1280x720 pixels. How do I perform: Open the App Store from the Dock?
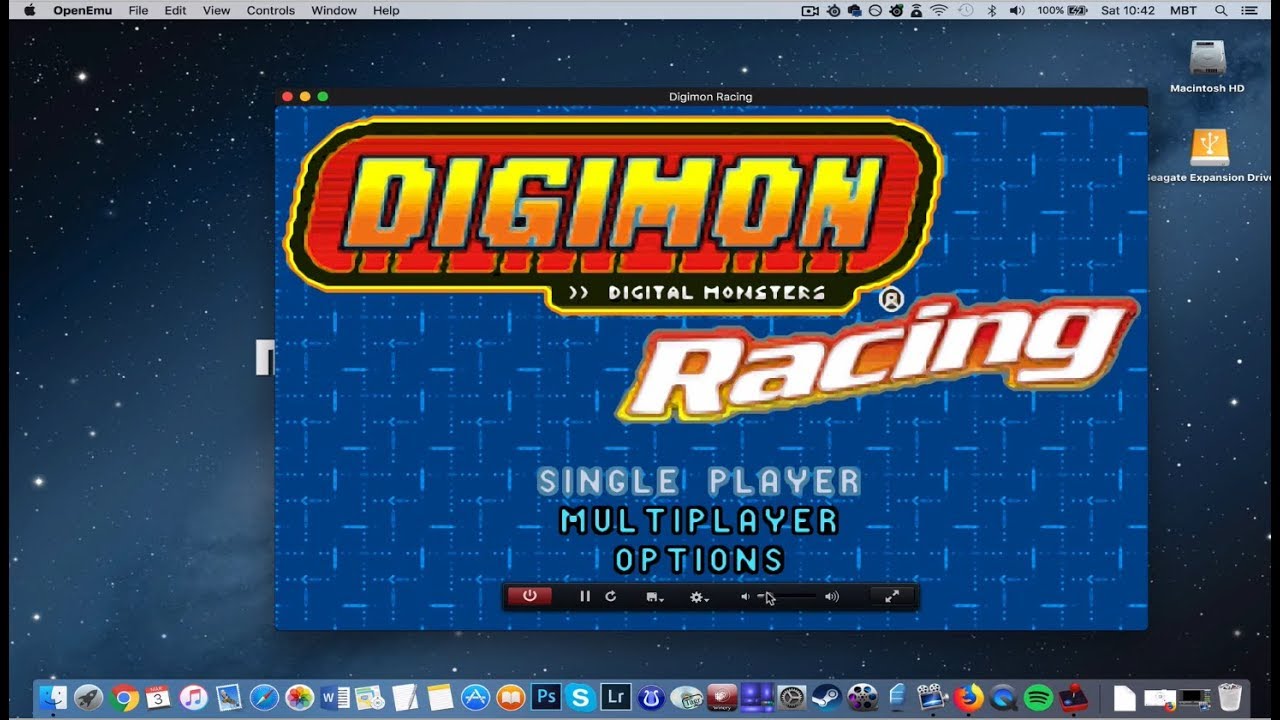point(475,697)
